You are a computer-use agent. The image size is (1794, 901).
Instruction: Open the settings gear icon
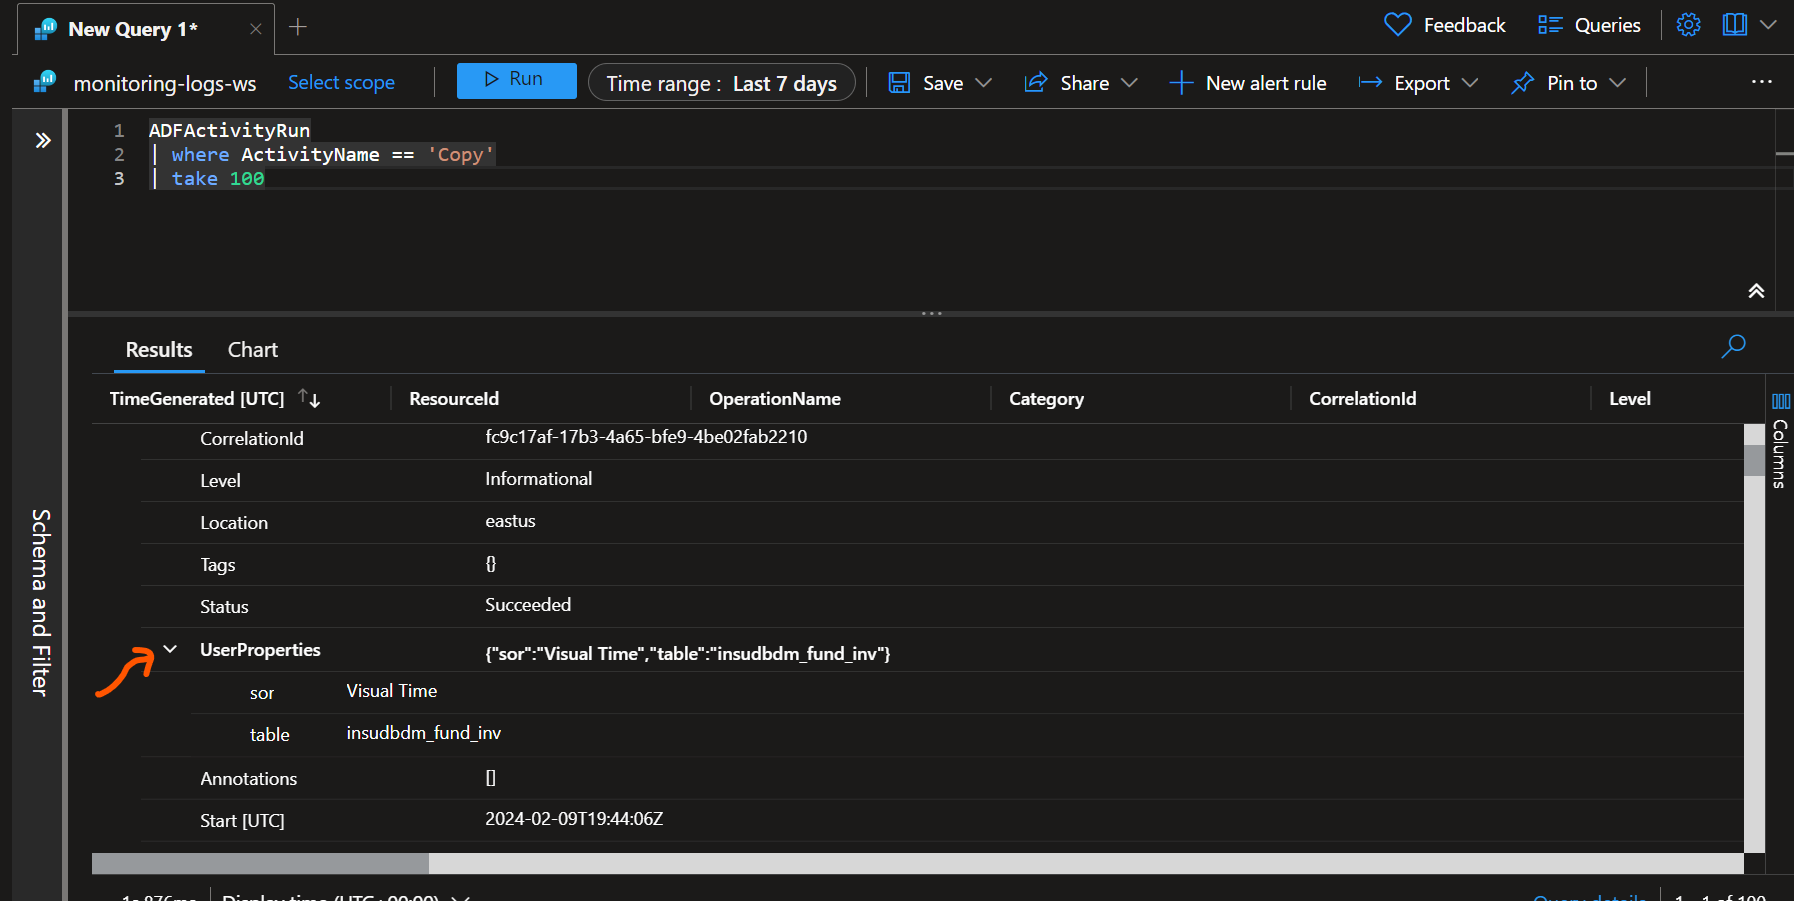pyautogui.click(x=1688, y=24)
